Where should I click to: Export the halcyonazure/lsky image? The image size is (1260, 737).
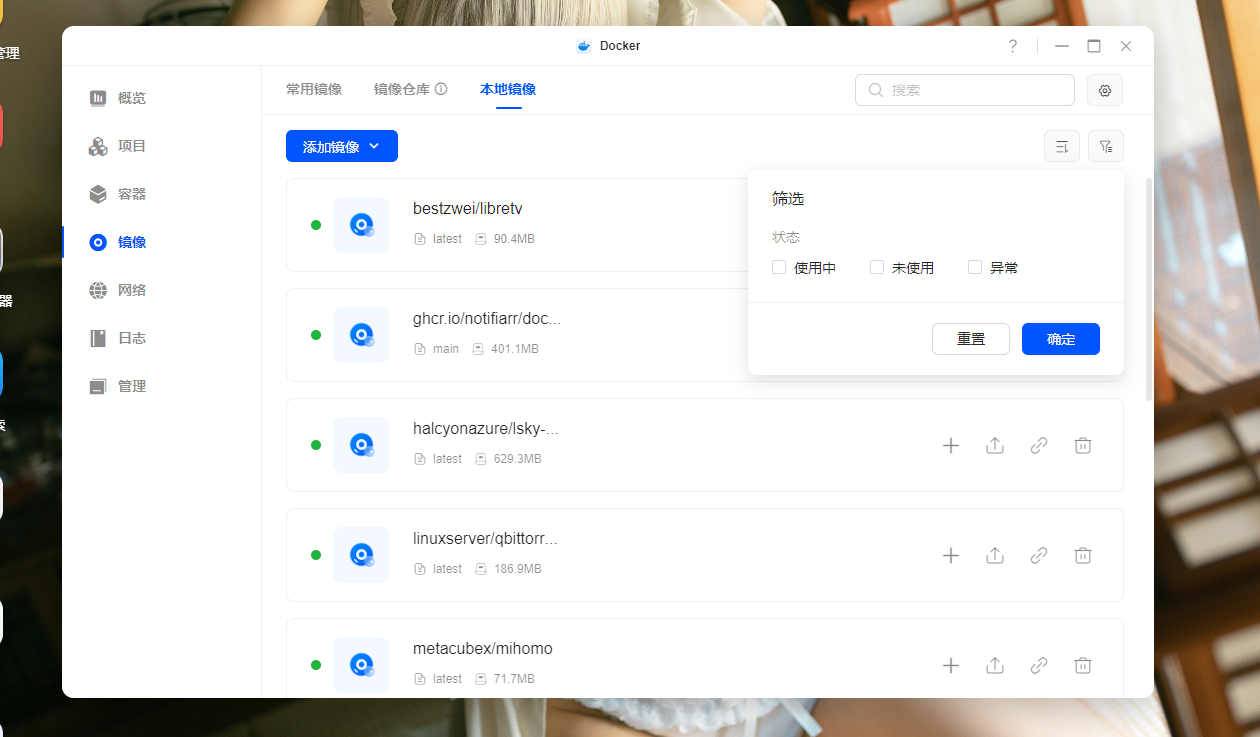[995, 445]
